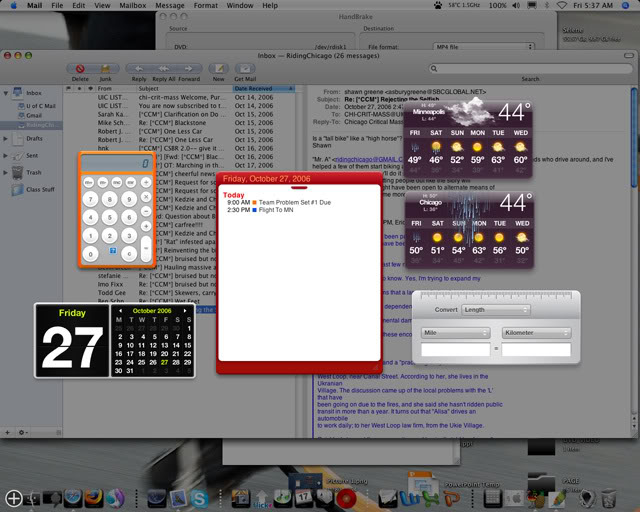Click the Minneapolis weather widget city name
Viewport: 640px width, 512px height.
coord(429,112)
